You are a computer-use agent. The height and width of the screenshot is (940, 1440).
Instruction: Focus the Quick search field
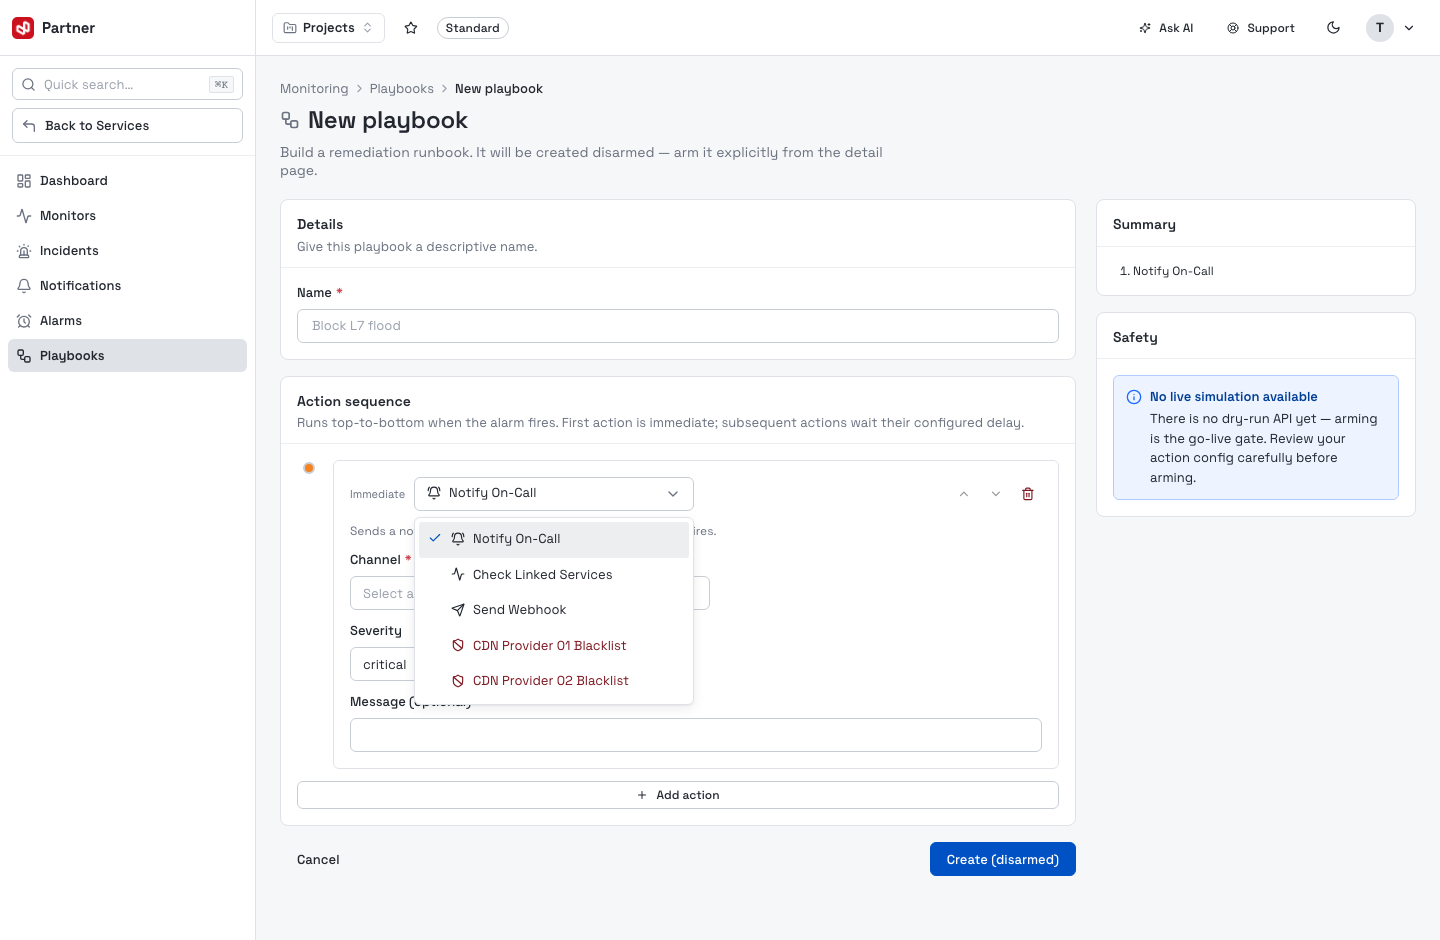point(127,84)
